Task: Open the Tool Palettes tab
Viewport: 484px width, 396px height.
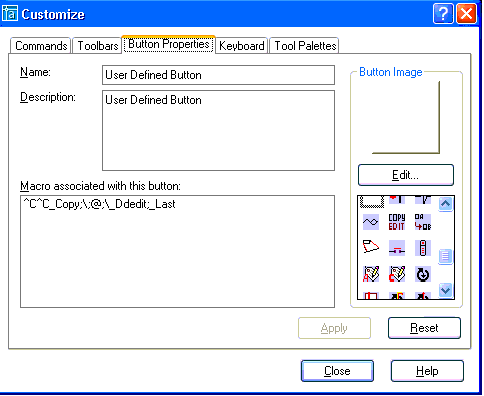Action: pyautogui.click(x=305, y=46)
